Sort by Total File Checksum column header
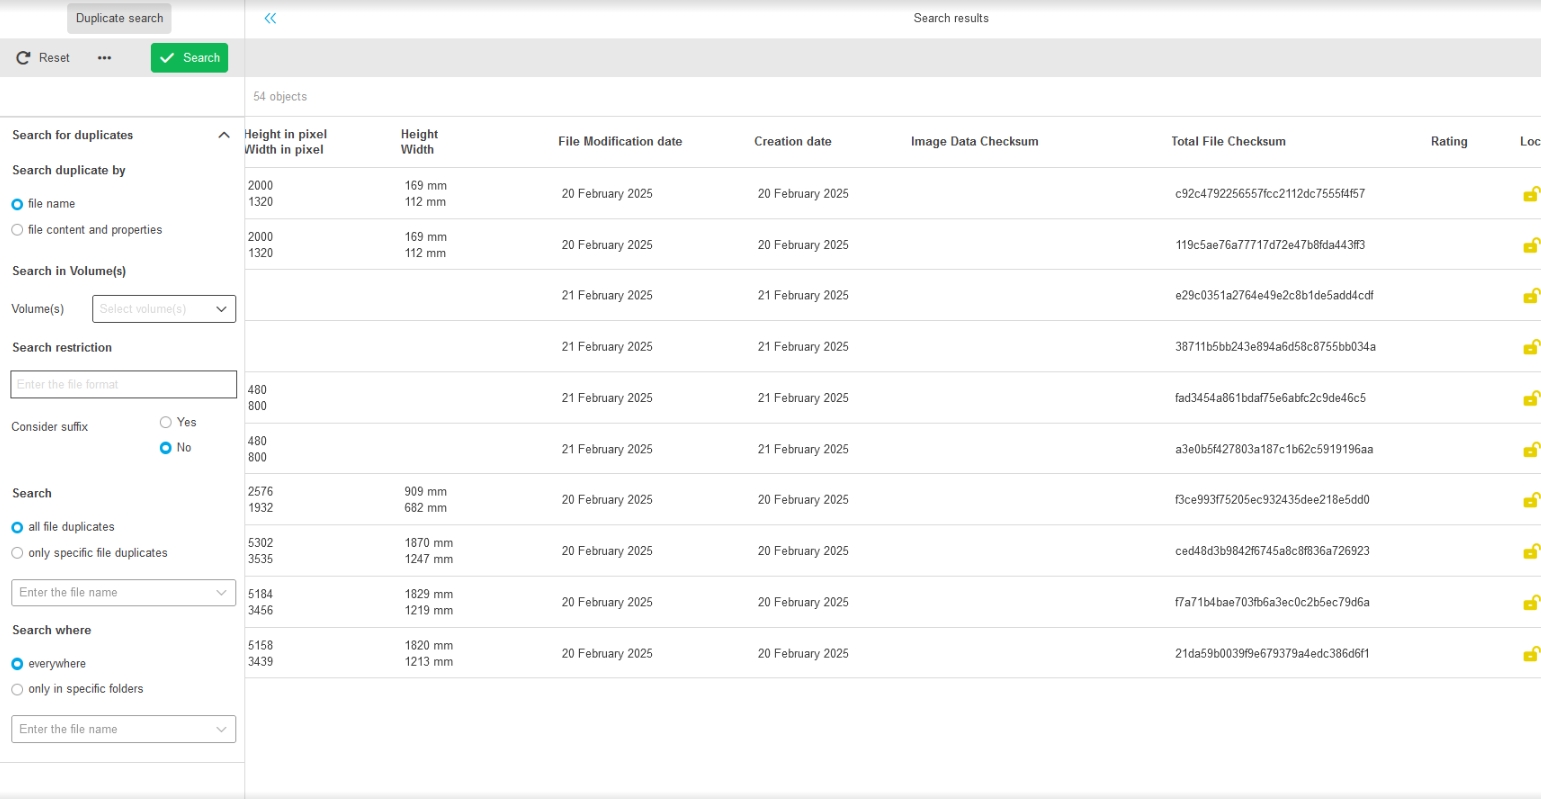Screen dimensions: 1541x799 [x=1228, y=142]
